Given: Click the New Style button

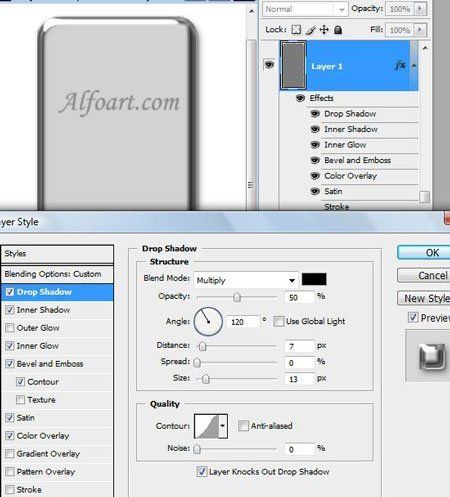Looking at the screenshot, I should pos(424,298).
